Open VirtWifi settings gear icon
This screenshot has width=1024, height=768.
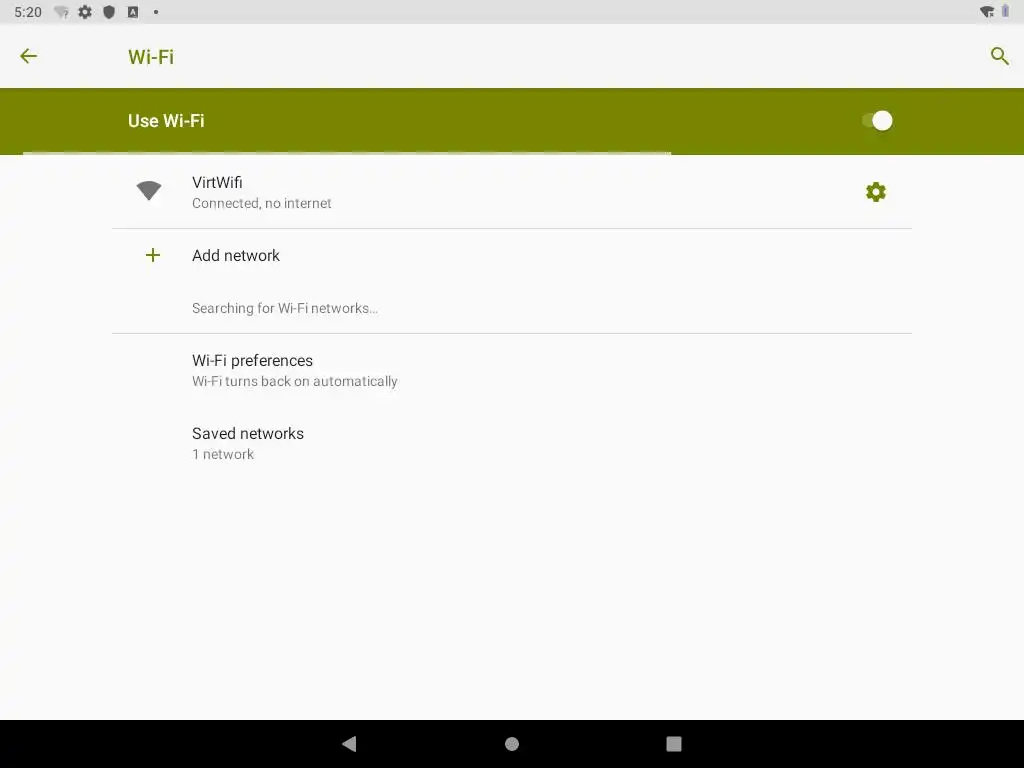click(x=876, y=192)
